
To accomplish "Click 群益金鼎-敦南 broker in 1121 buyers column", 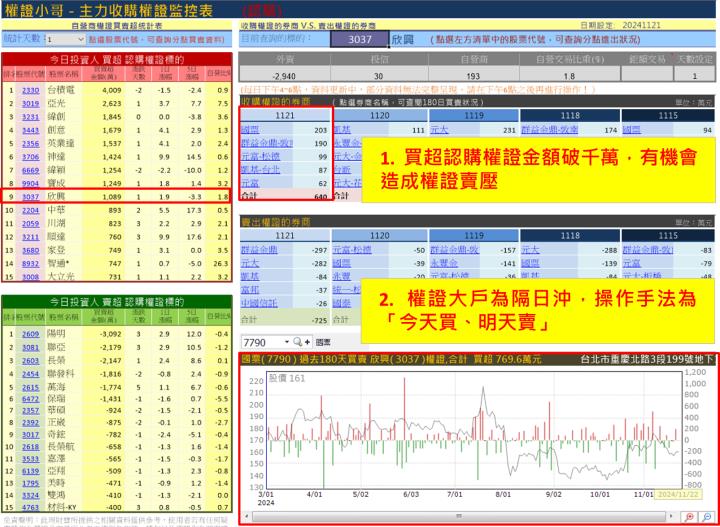I will point(267,143).
